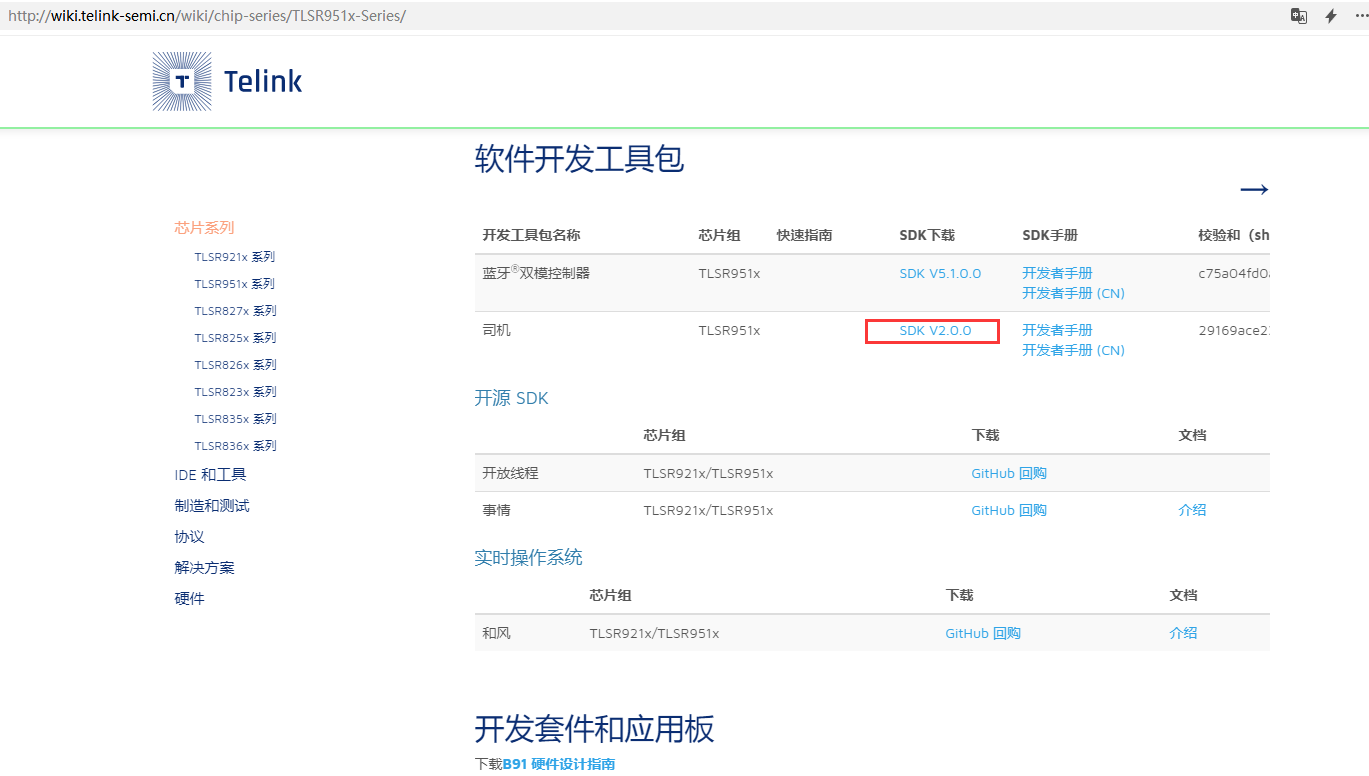Image resolution: width=1369 pixels, height=776 pixels.
Task: Click the 开发工具包名称 column header
Action: pyautogui.click(x=531, y=235)
